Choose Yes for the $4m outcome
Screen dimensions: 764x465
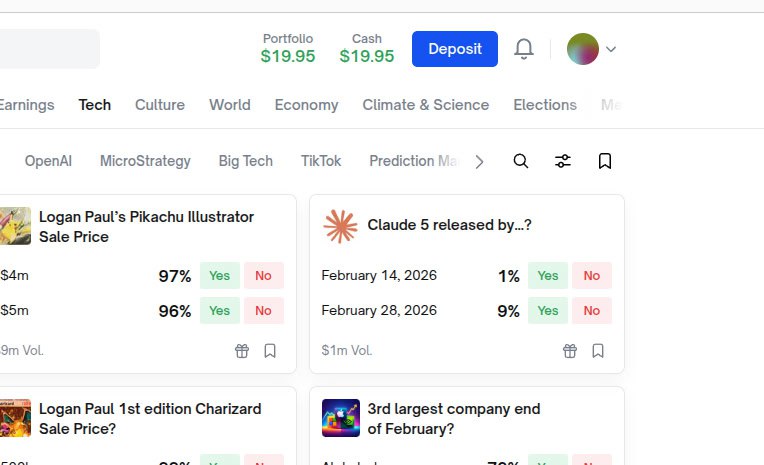(220, 276)
